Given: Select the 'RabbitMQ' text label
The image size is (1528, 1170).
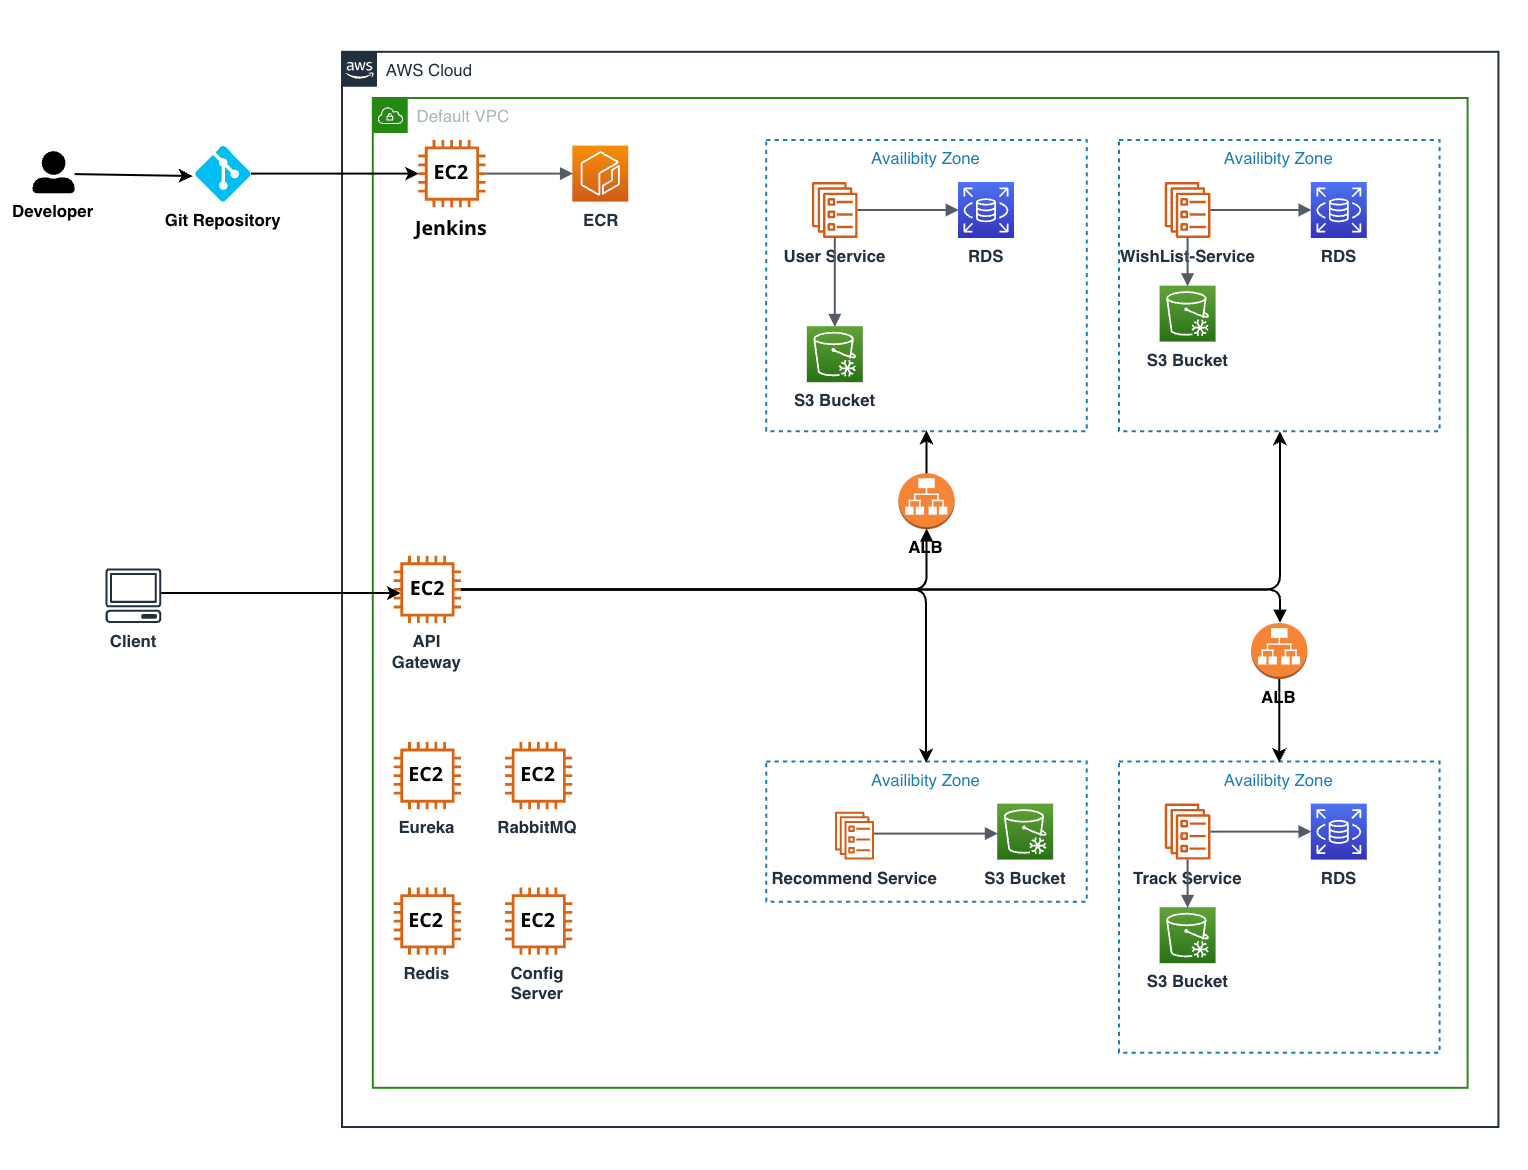Looking at the screenshot, I should [x=537, y=827].
